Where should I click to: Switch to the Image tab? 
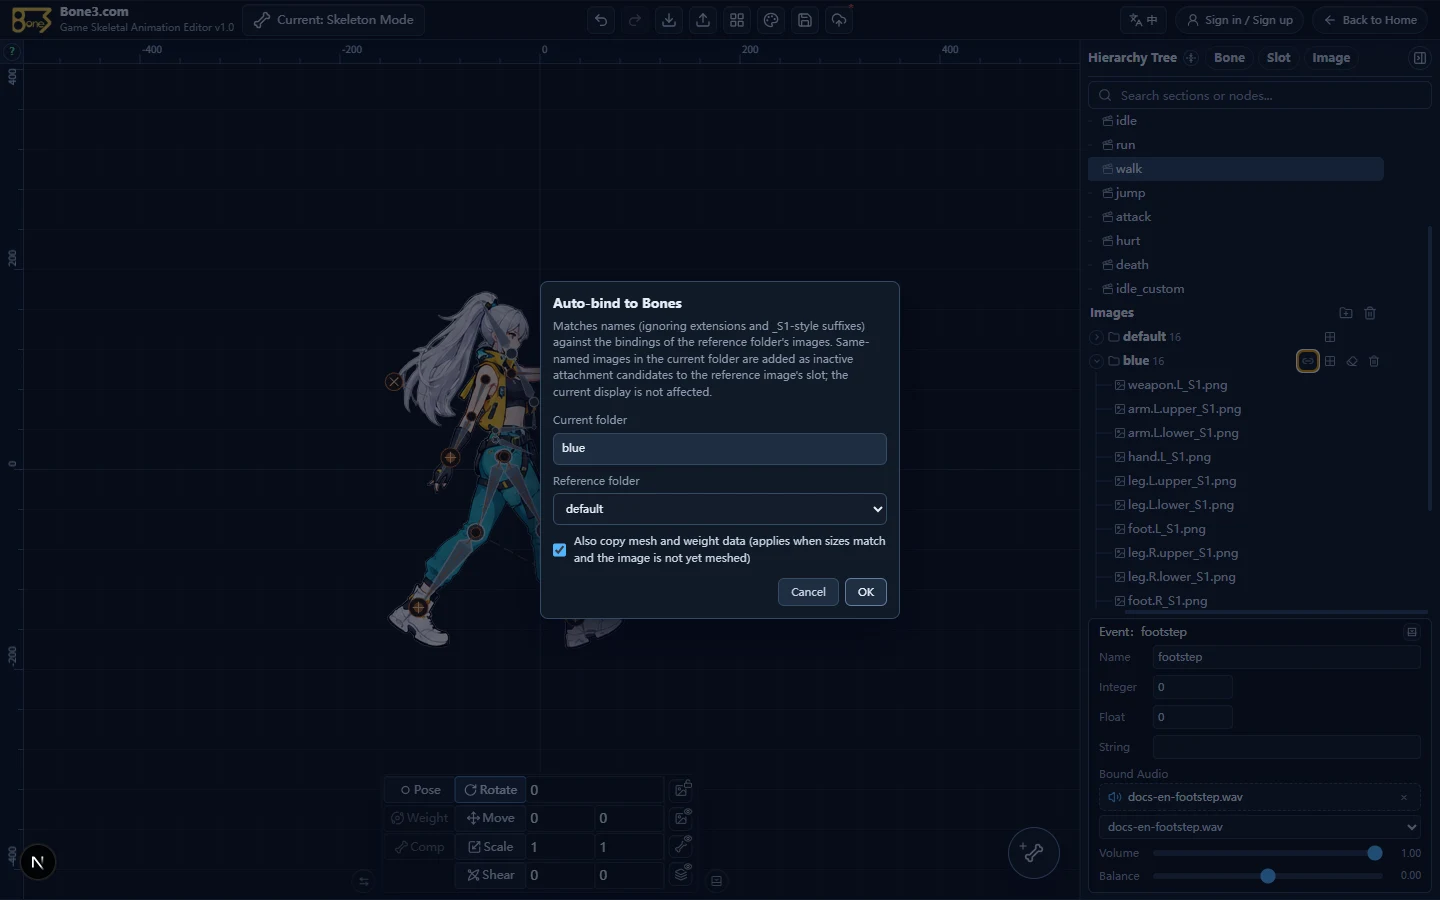click(1331, 58)
